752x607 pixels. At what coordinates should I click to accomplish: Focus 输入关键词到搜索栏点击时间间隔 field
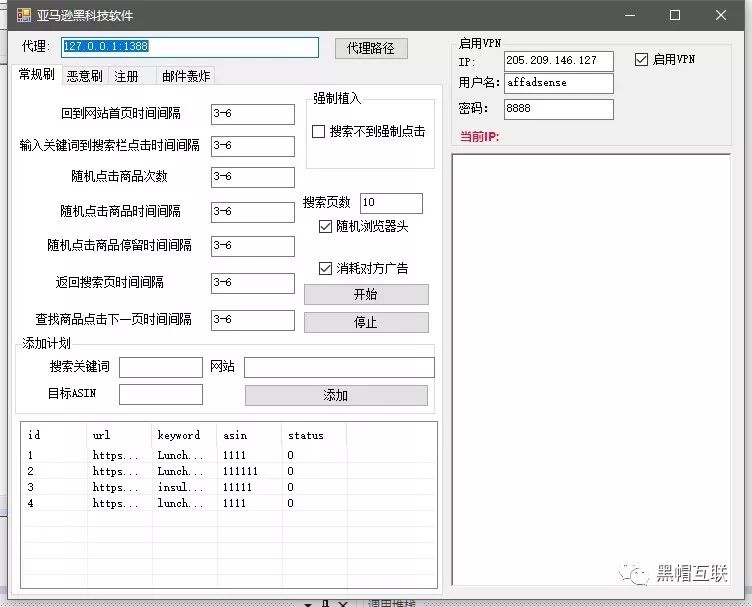click(x=253, y=146)
